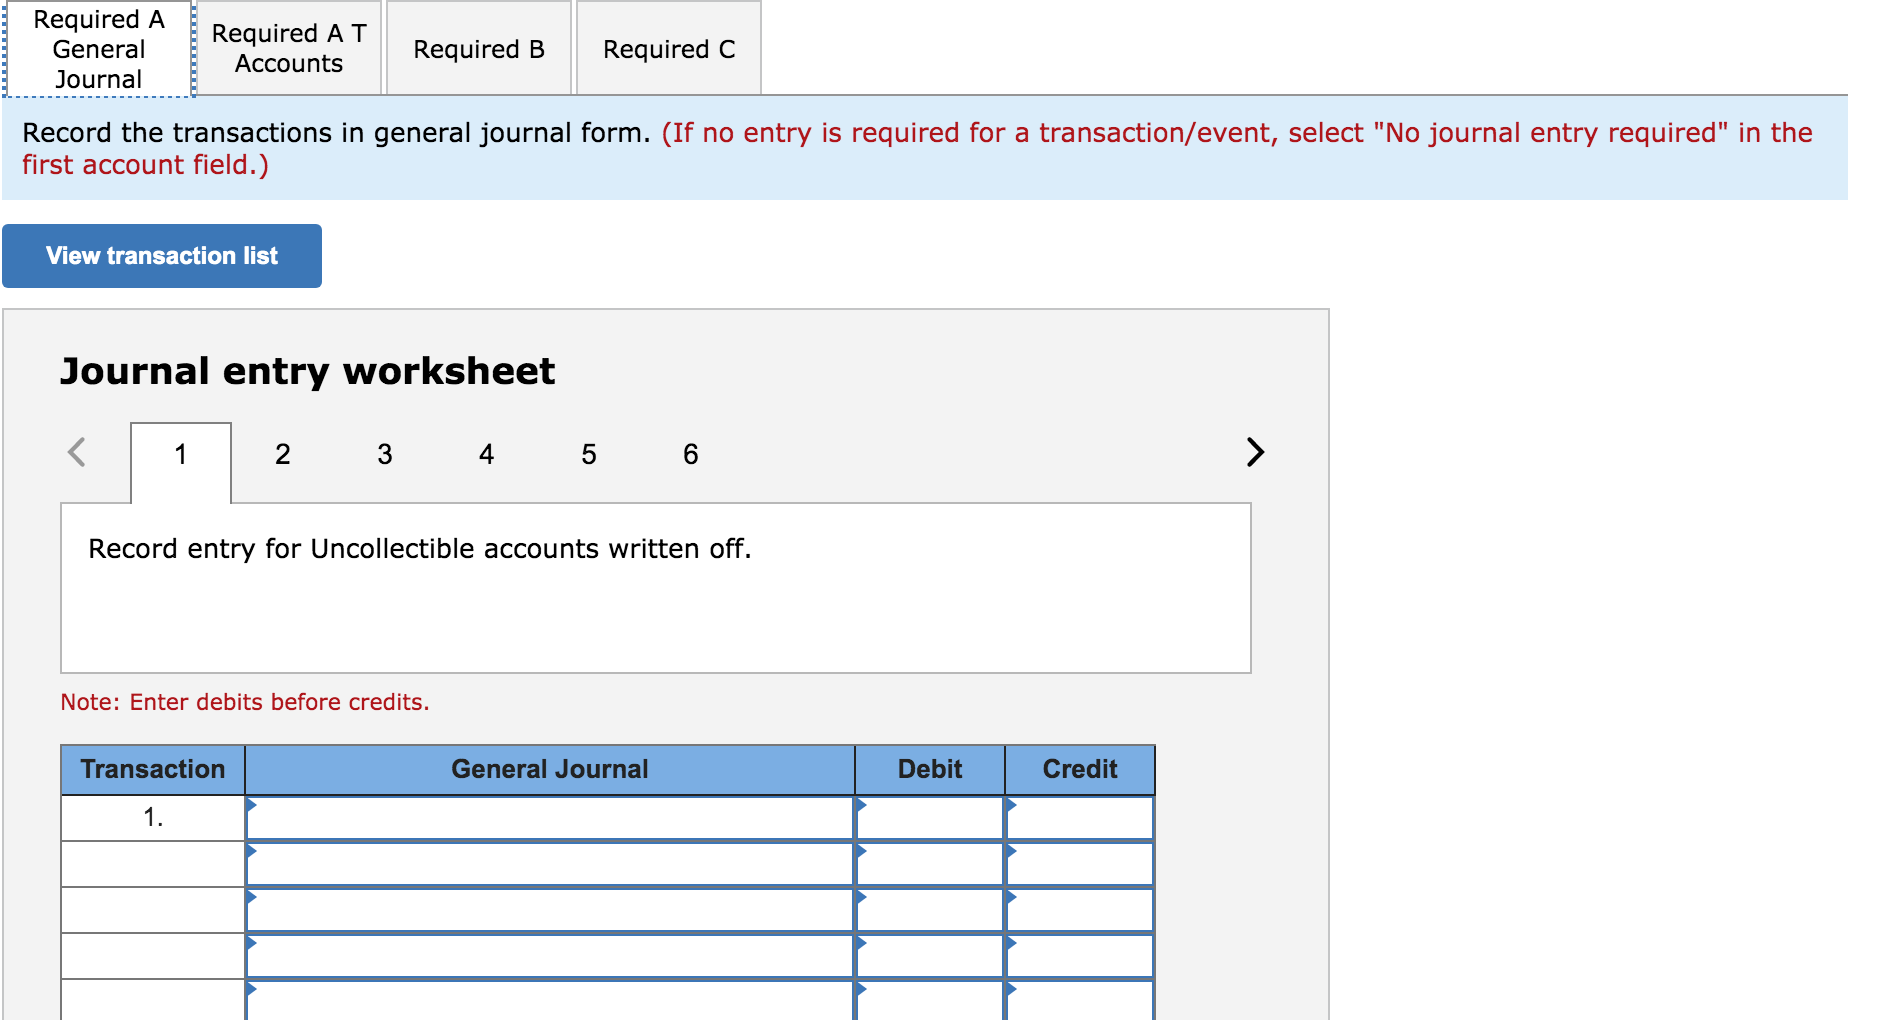Go to journal entry 5

click(x=589, y=454)
